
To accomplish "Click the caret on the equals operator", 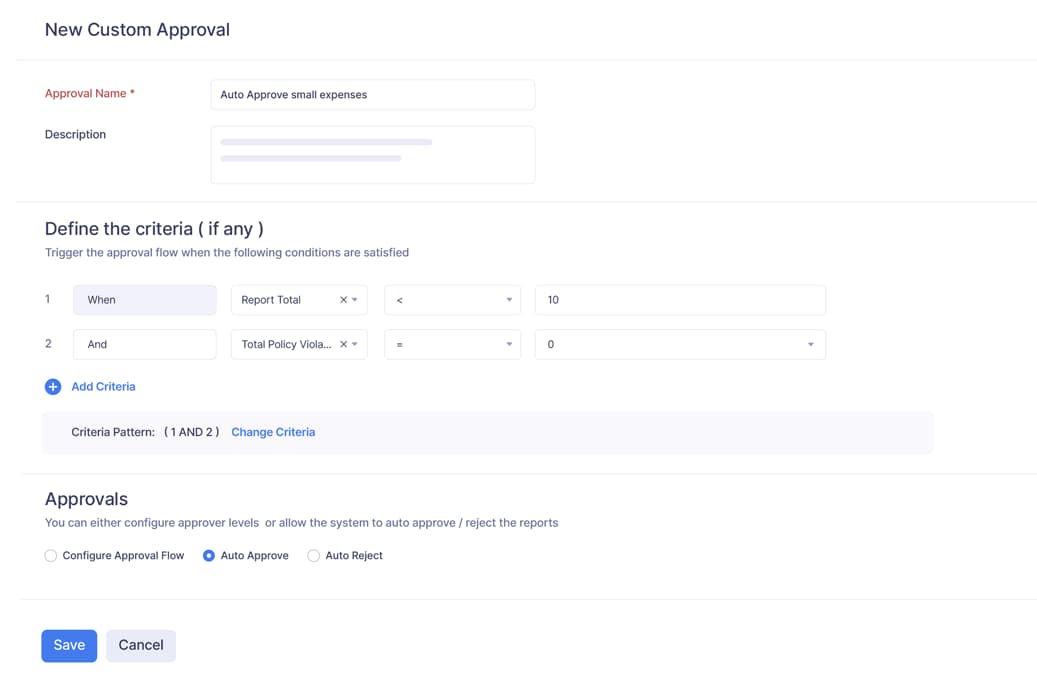I will click(x=508, y=344).
